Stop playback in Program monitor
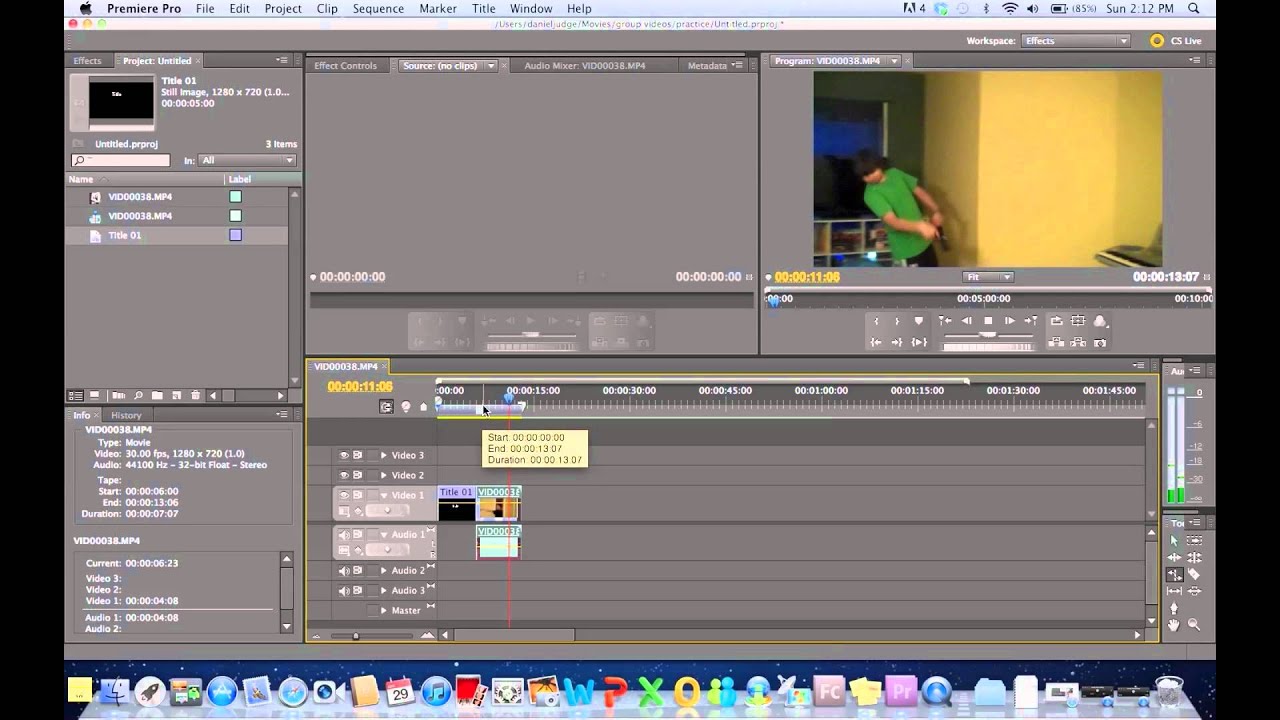The image size is (1280, 720). click(x=988, y=321)
